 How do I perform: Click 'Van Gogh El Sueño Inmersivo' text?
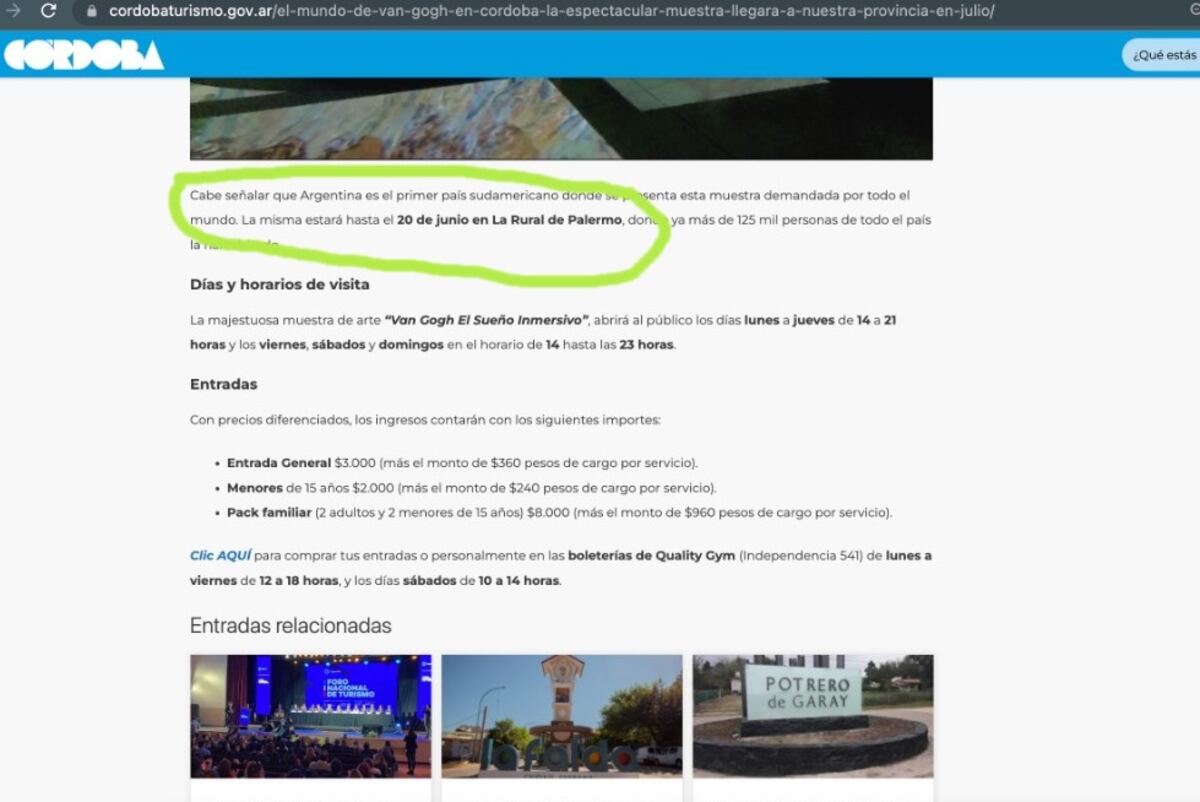coord(487,320)
